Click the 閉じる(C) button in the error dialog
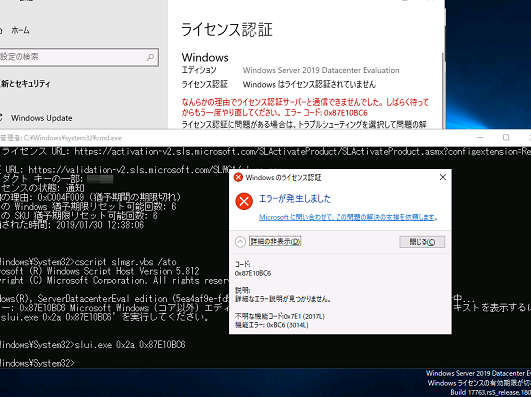 [x=422, y=242]
